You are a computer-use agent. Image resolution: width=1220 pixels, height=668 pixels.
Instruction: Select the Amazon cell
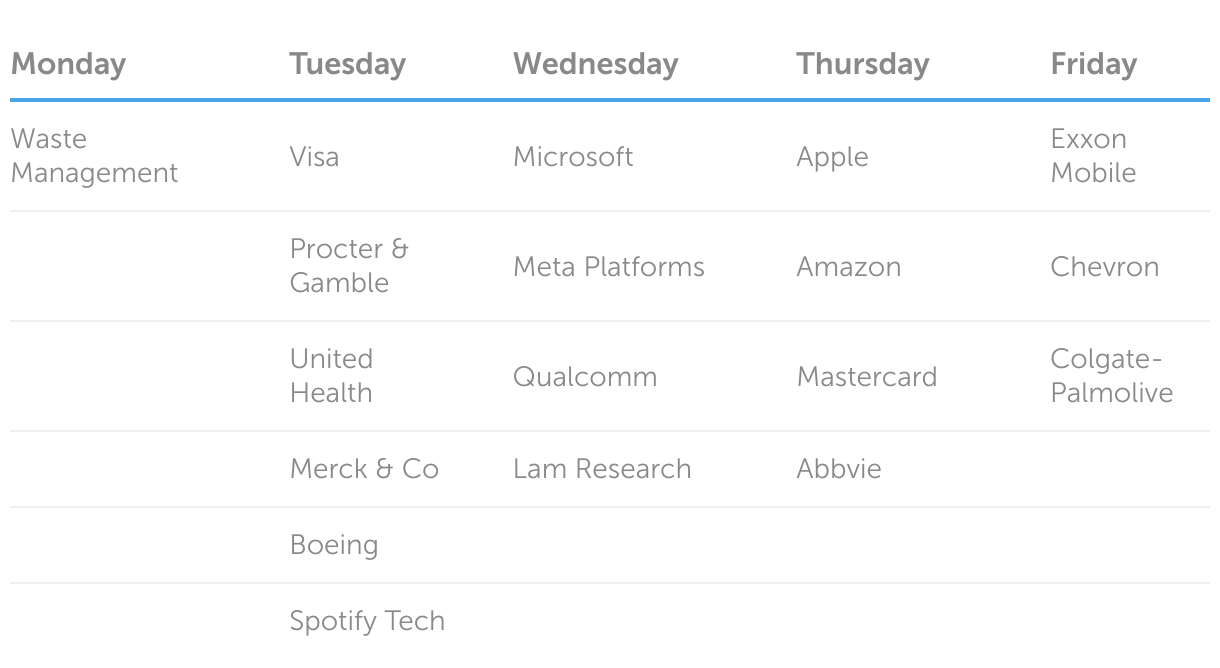pyautogui.click(x=848, y=267)
